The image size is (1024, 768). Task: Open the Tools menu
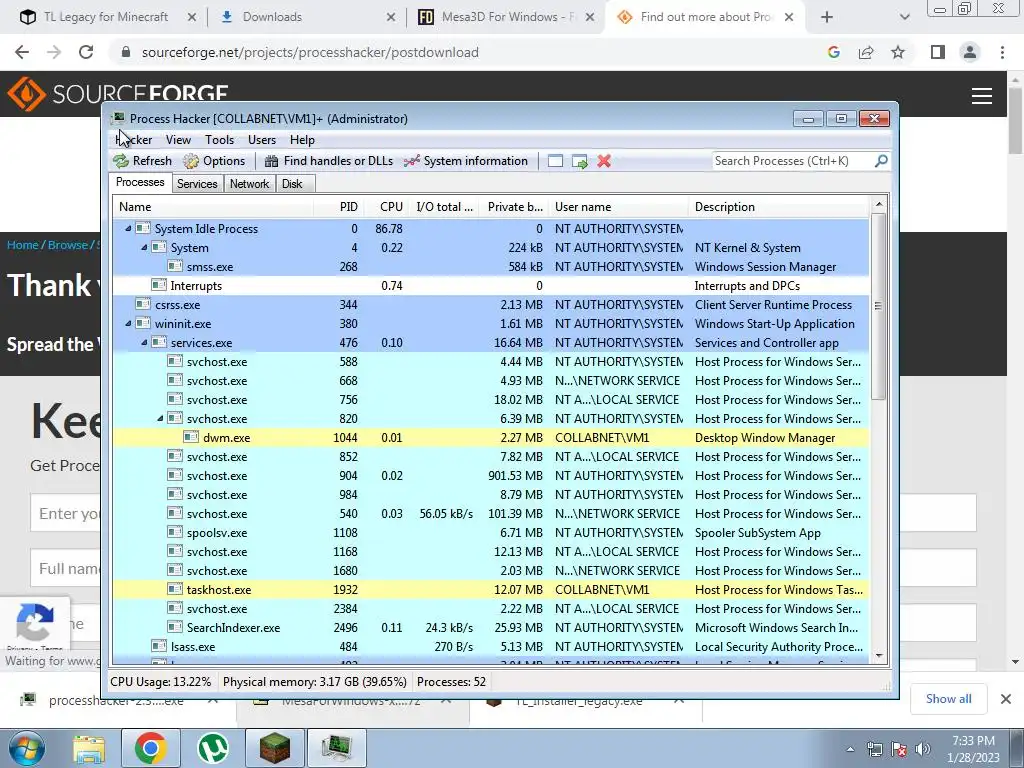(x=219, y=140)
